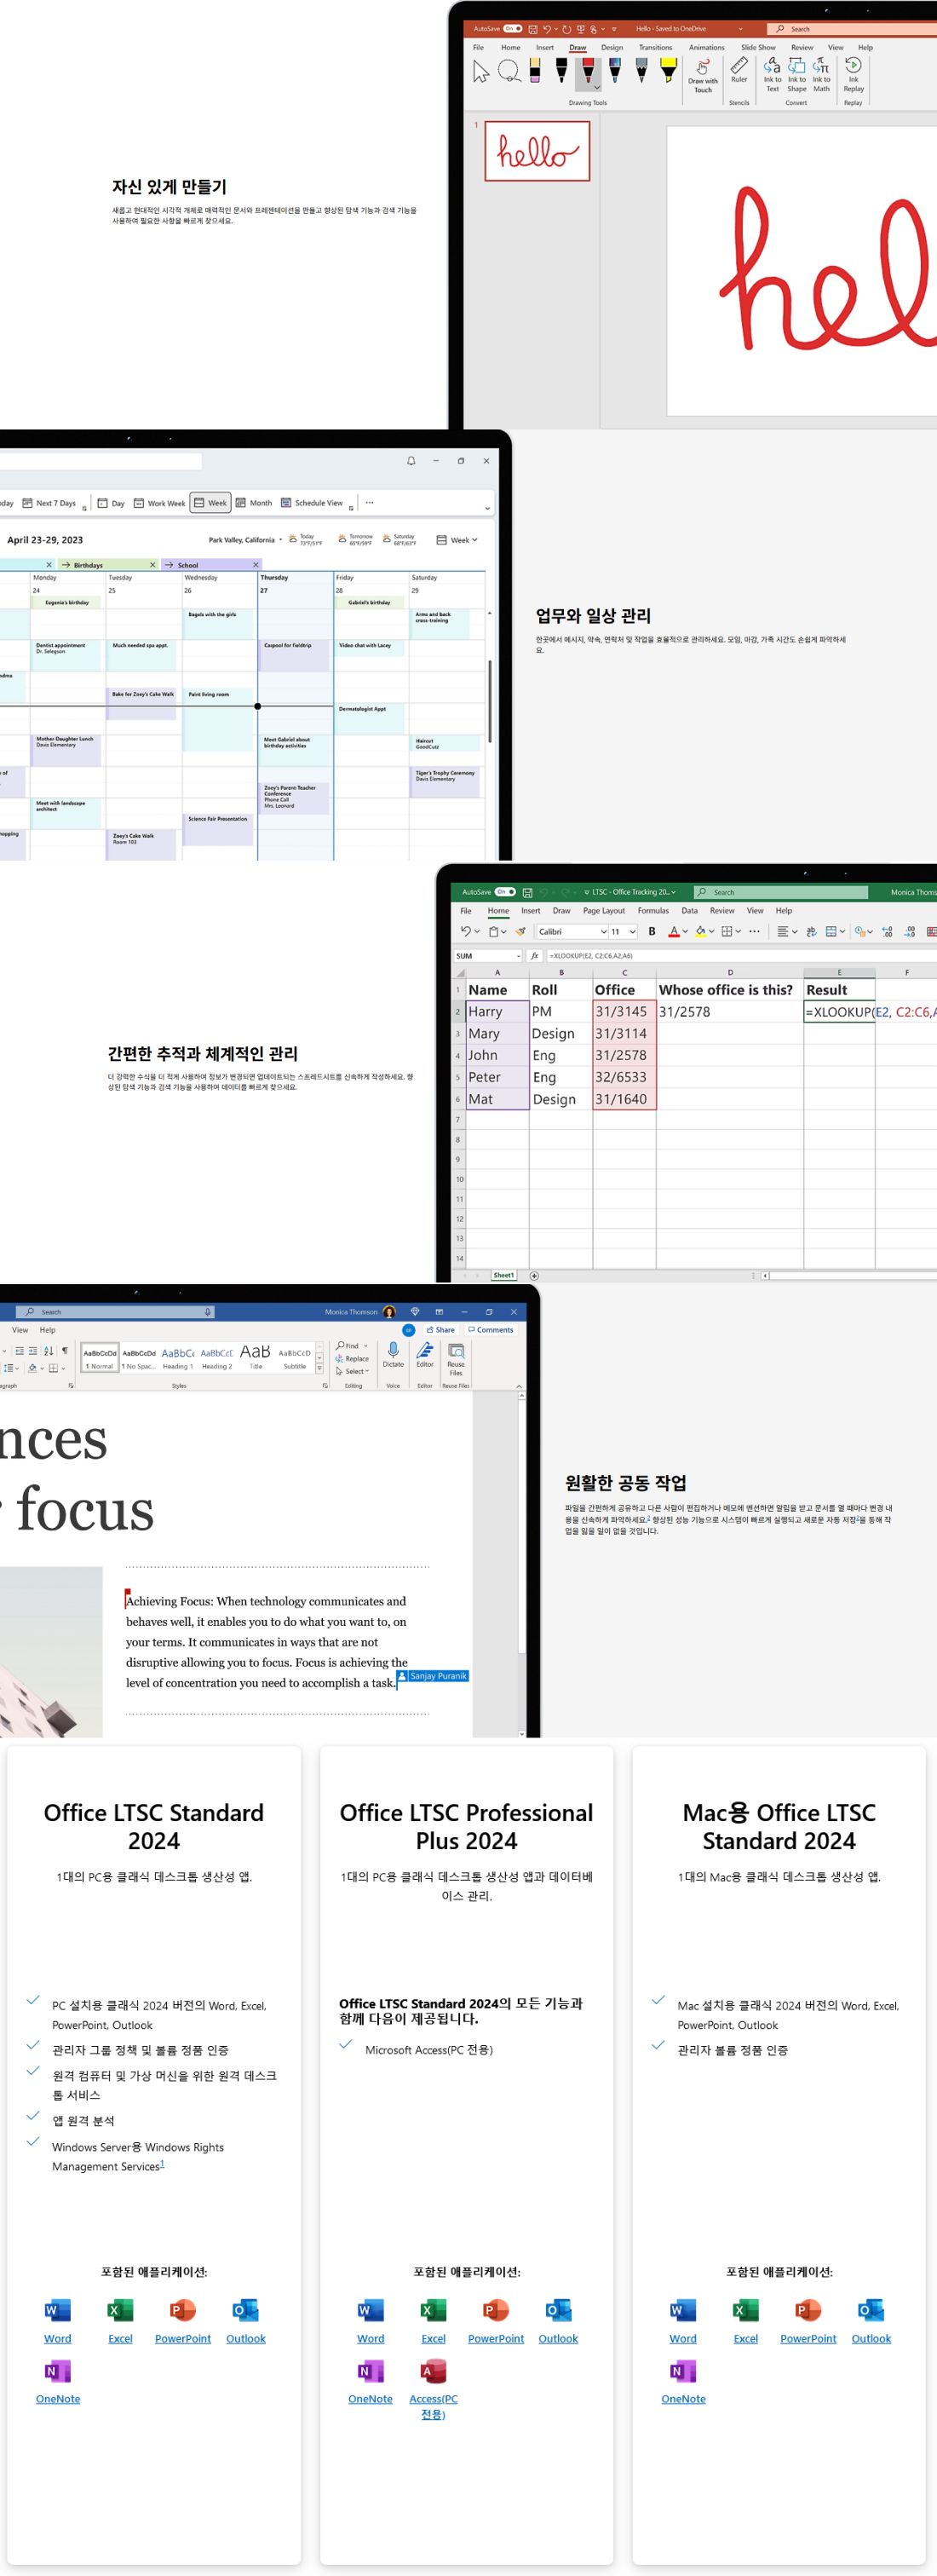Click the Share button in Word
937x2576 pixels.
[440, 1330]
